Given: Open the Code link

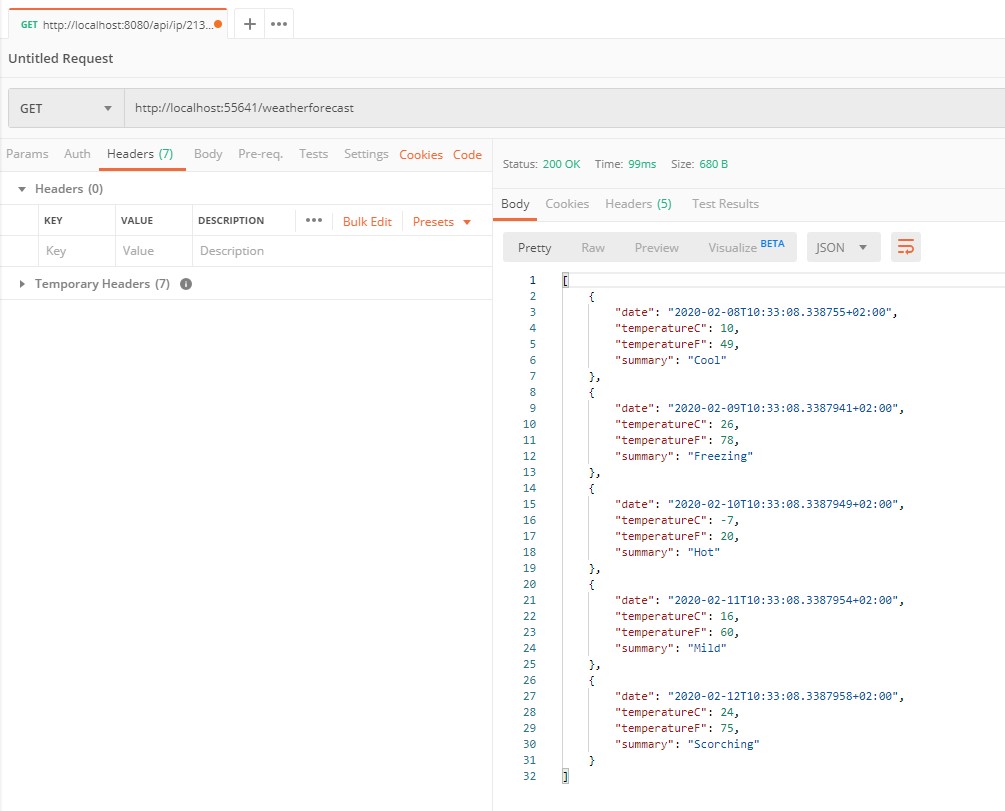Looking at the screenshot, I should [x=467, y=155].
